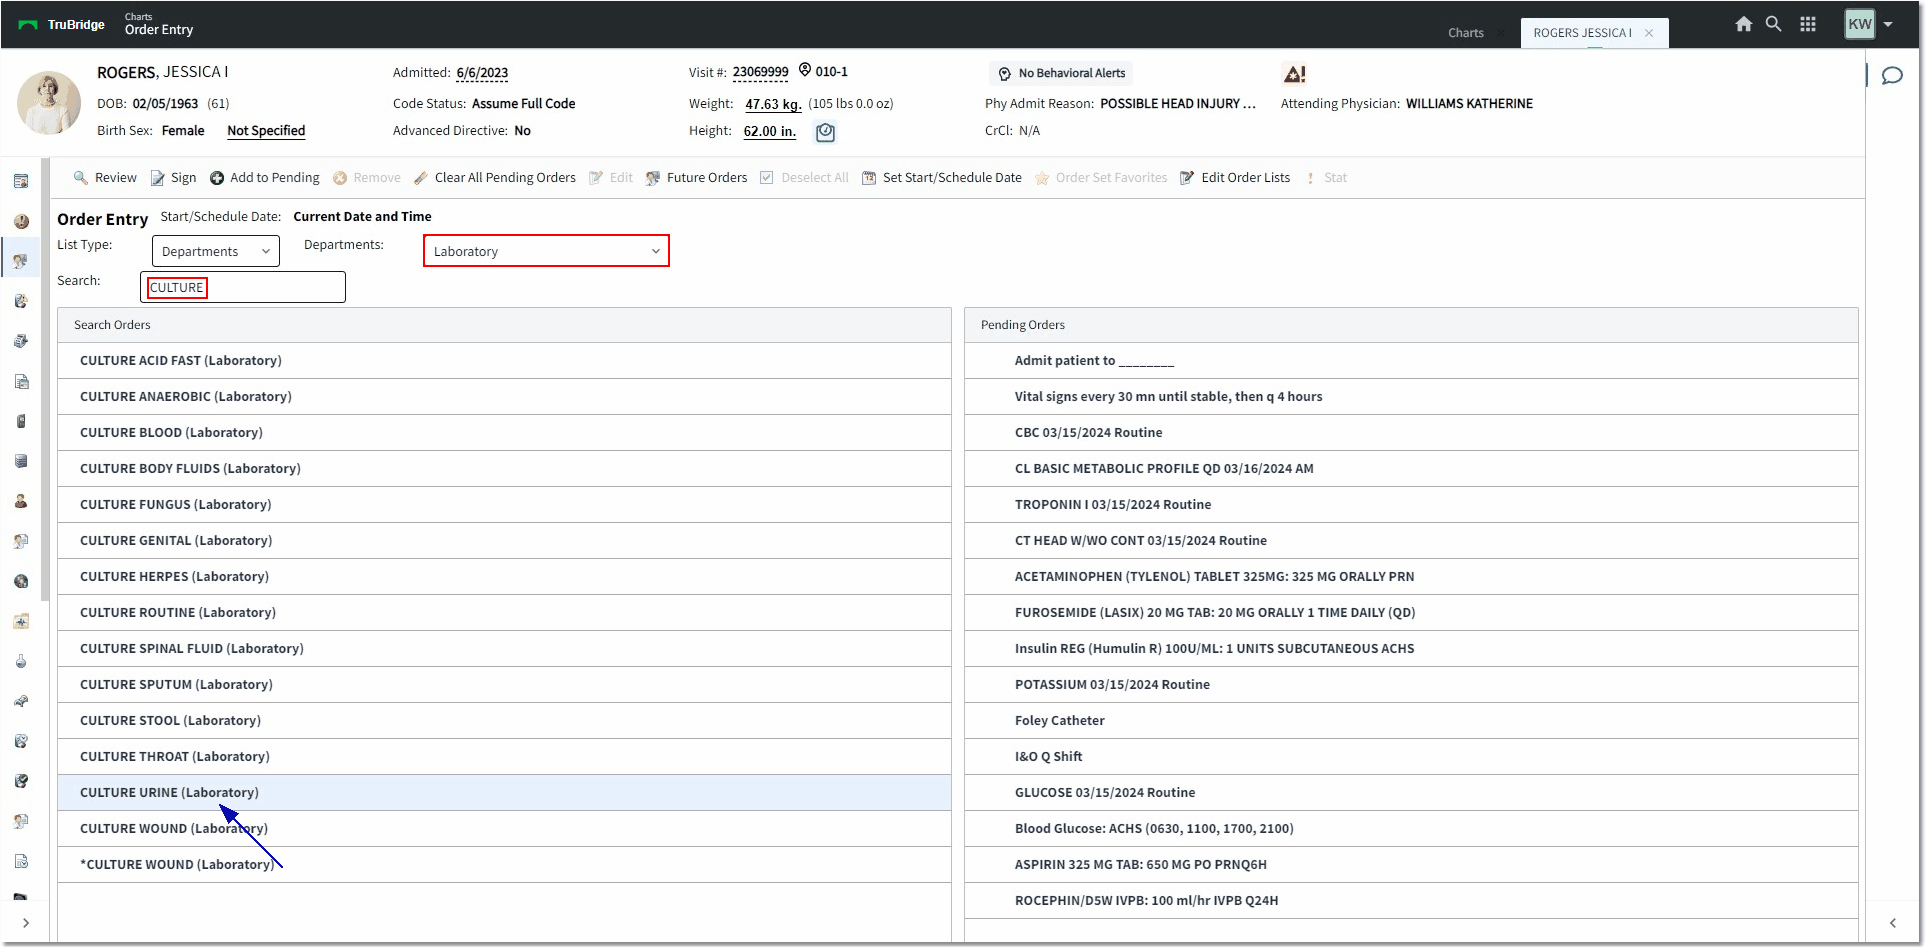Click the No Behavioral Alerts badge
The height and width of the screenshot is (949, 1926).
click(x=1062, y=73)
